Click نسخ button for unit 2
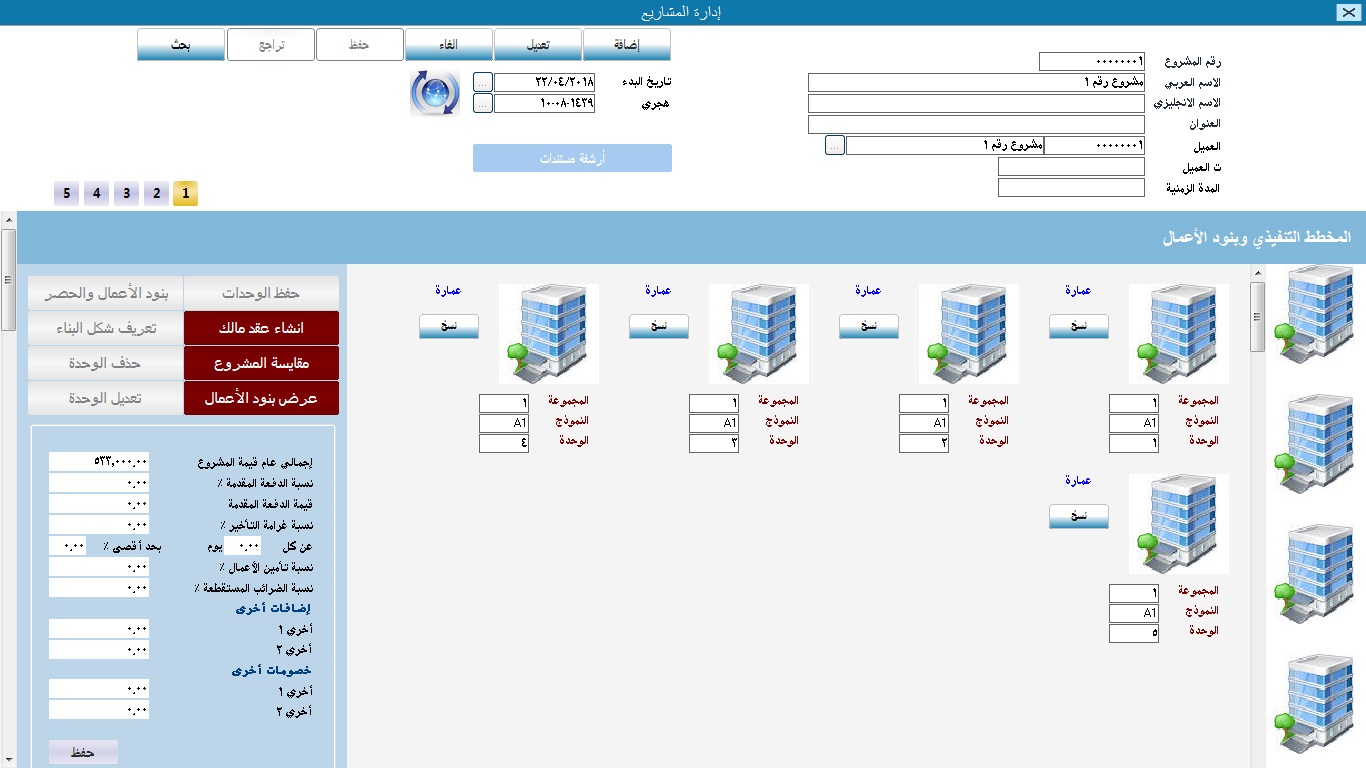This screenshot has width=1366, height=768. pyautogui.click(x=869, y=326)
